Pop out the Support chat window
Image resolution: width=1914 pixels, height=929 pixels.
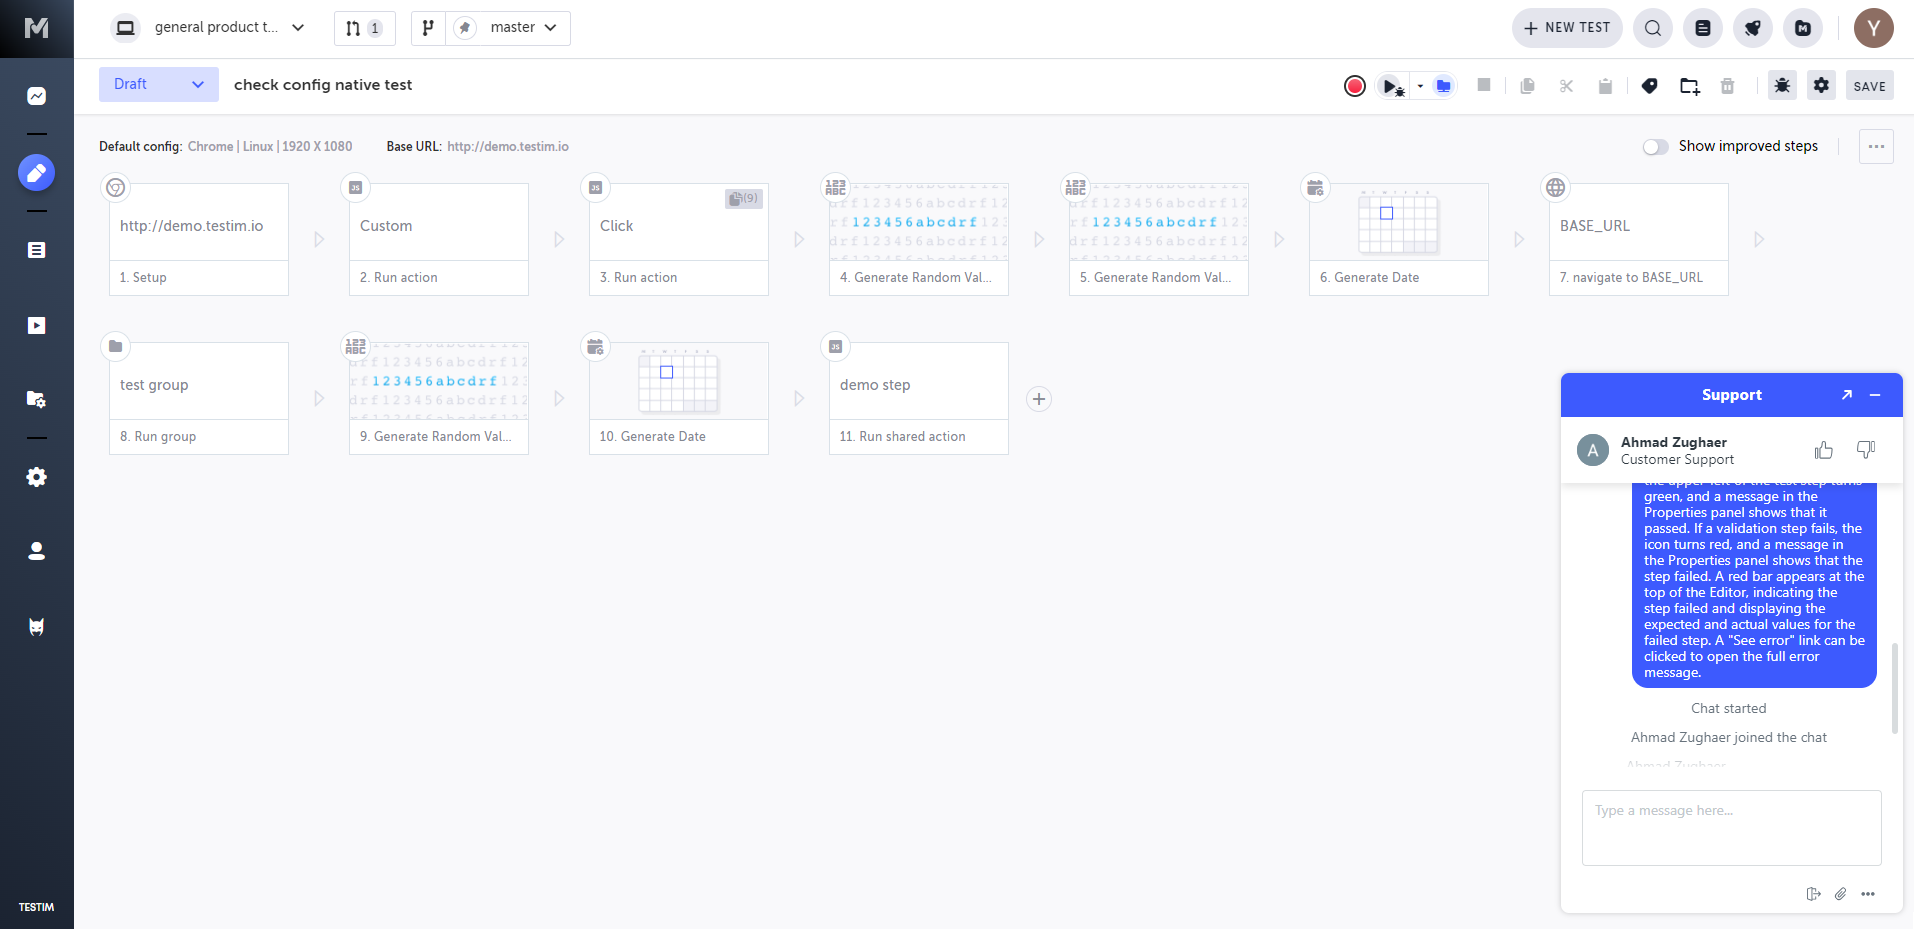(1847, 395)
